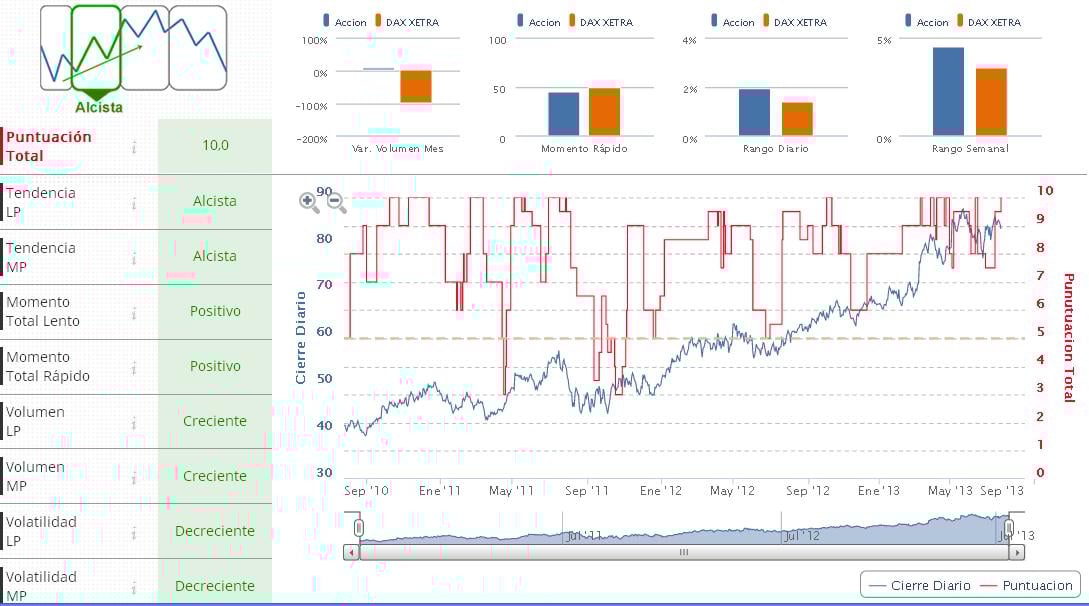Zoom in on the price chart

coord(309,202)
